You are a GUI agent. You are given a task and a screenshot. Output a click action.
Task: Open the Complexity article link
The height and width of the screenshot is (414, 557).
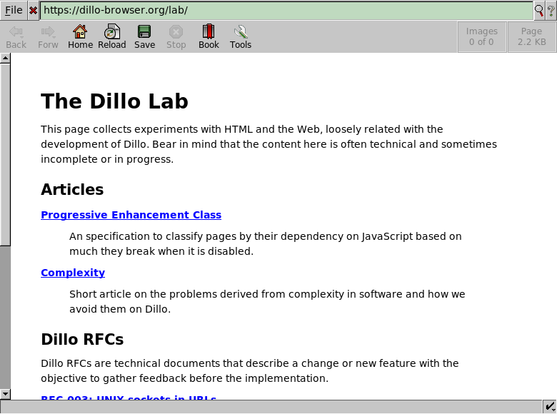click(73, 273)
